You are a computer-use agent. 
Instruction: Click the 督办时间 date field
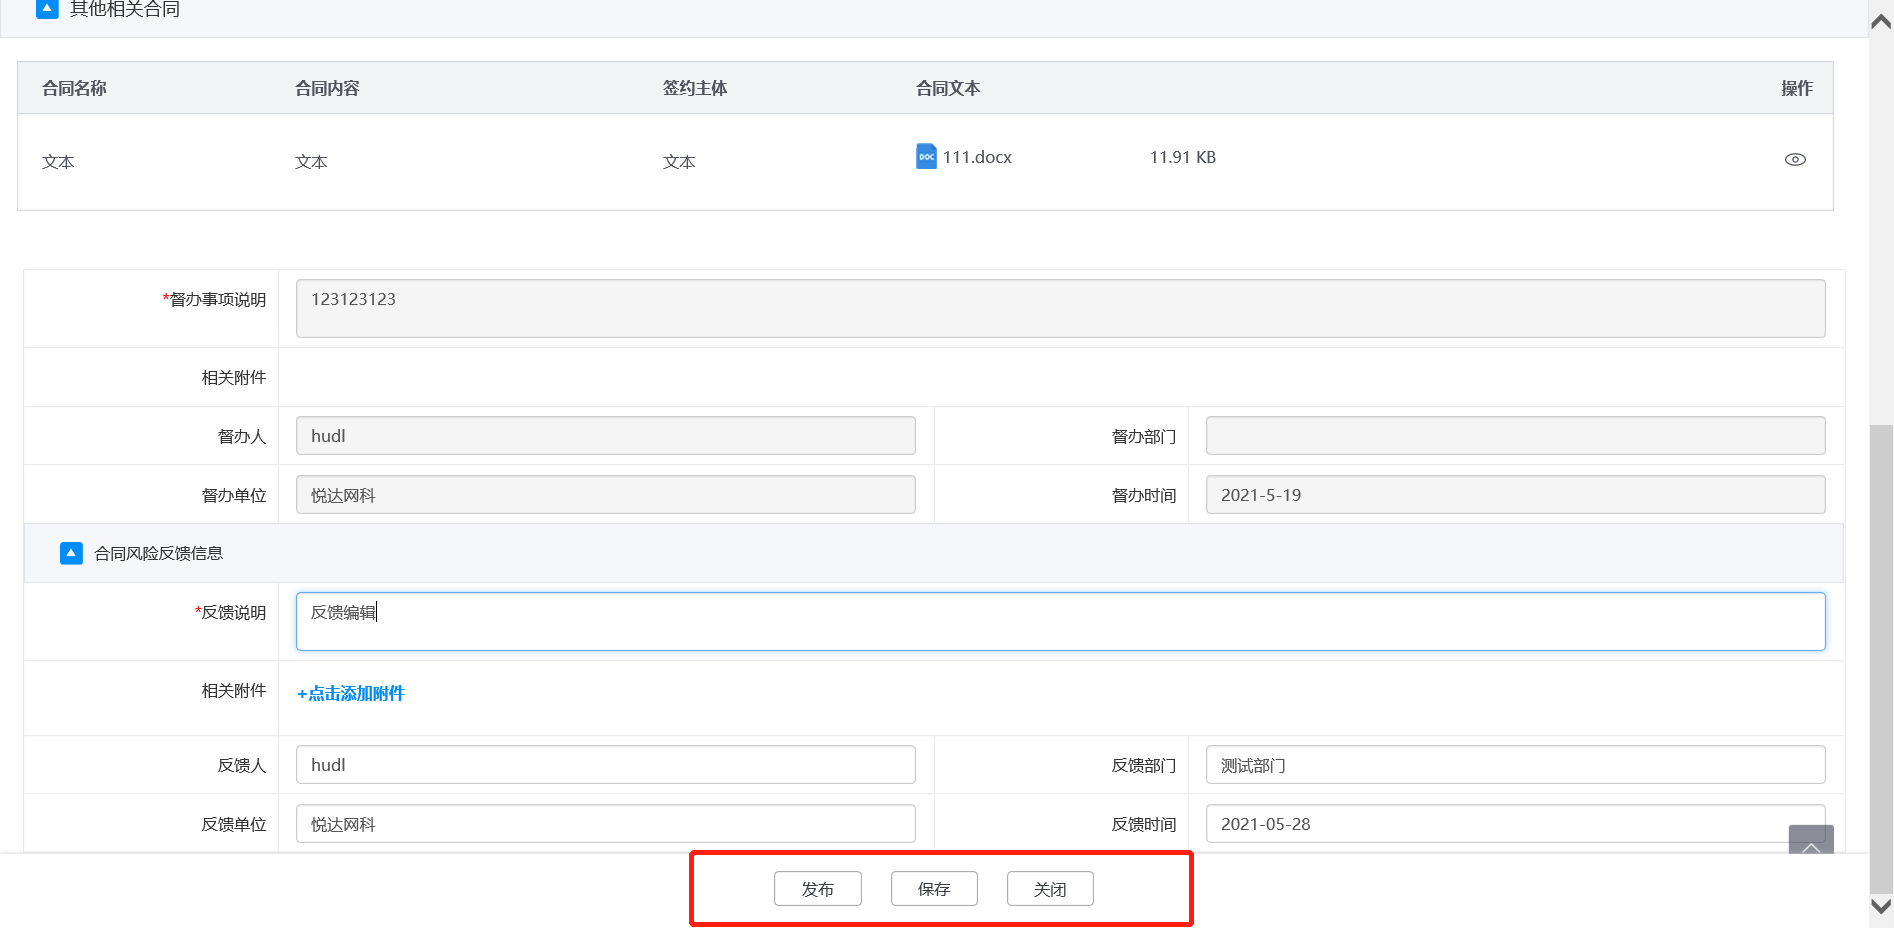tap(1515, 495)
